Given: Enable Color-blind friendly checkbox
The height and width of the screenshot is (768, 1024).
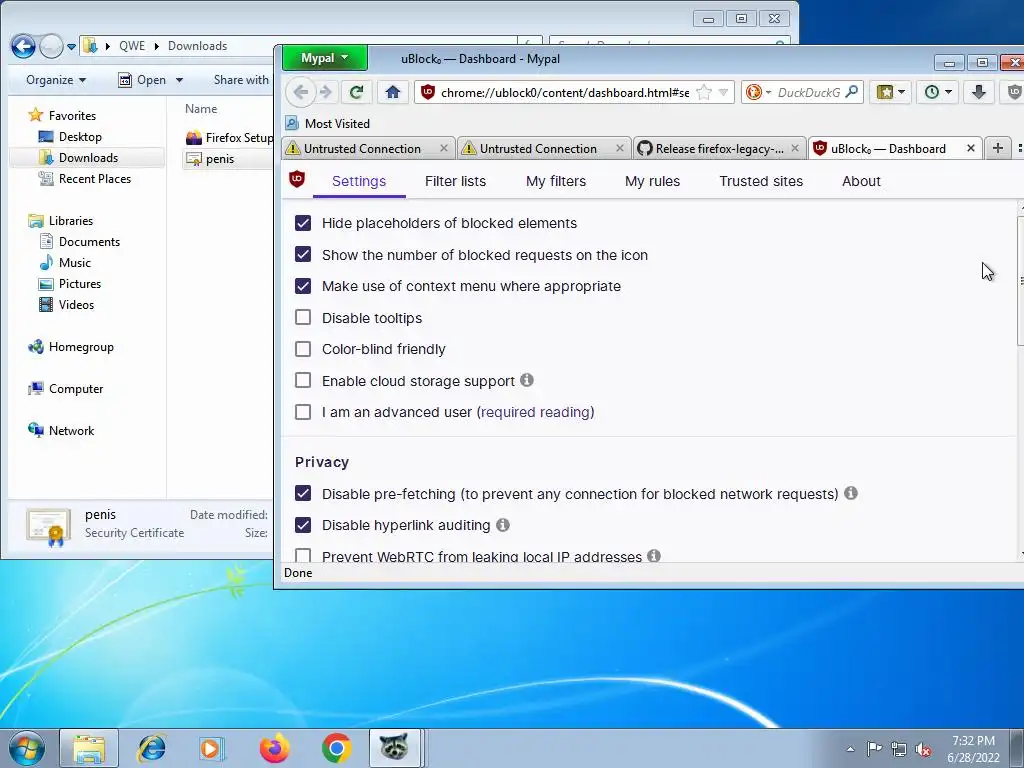Looking at the screenshot, I should (x=303, y=349).
